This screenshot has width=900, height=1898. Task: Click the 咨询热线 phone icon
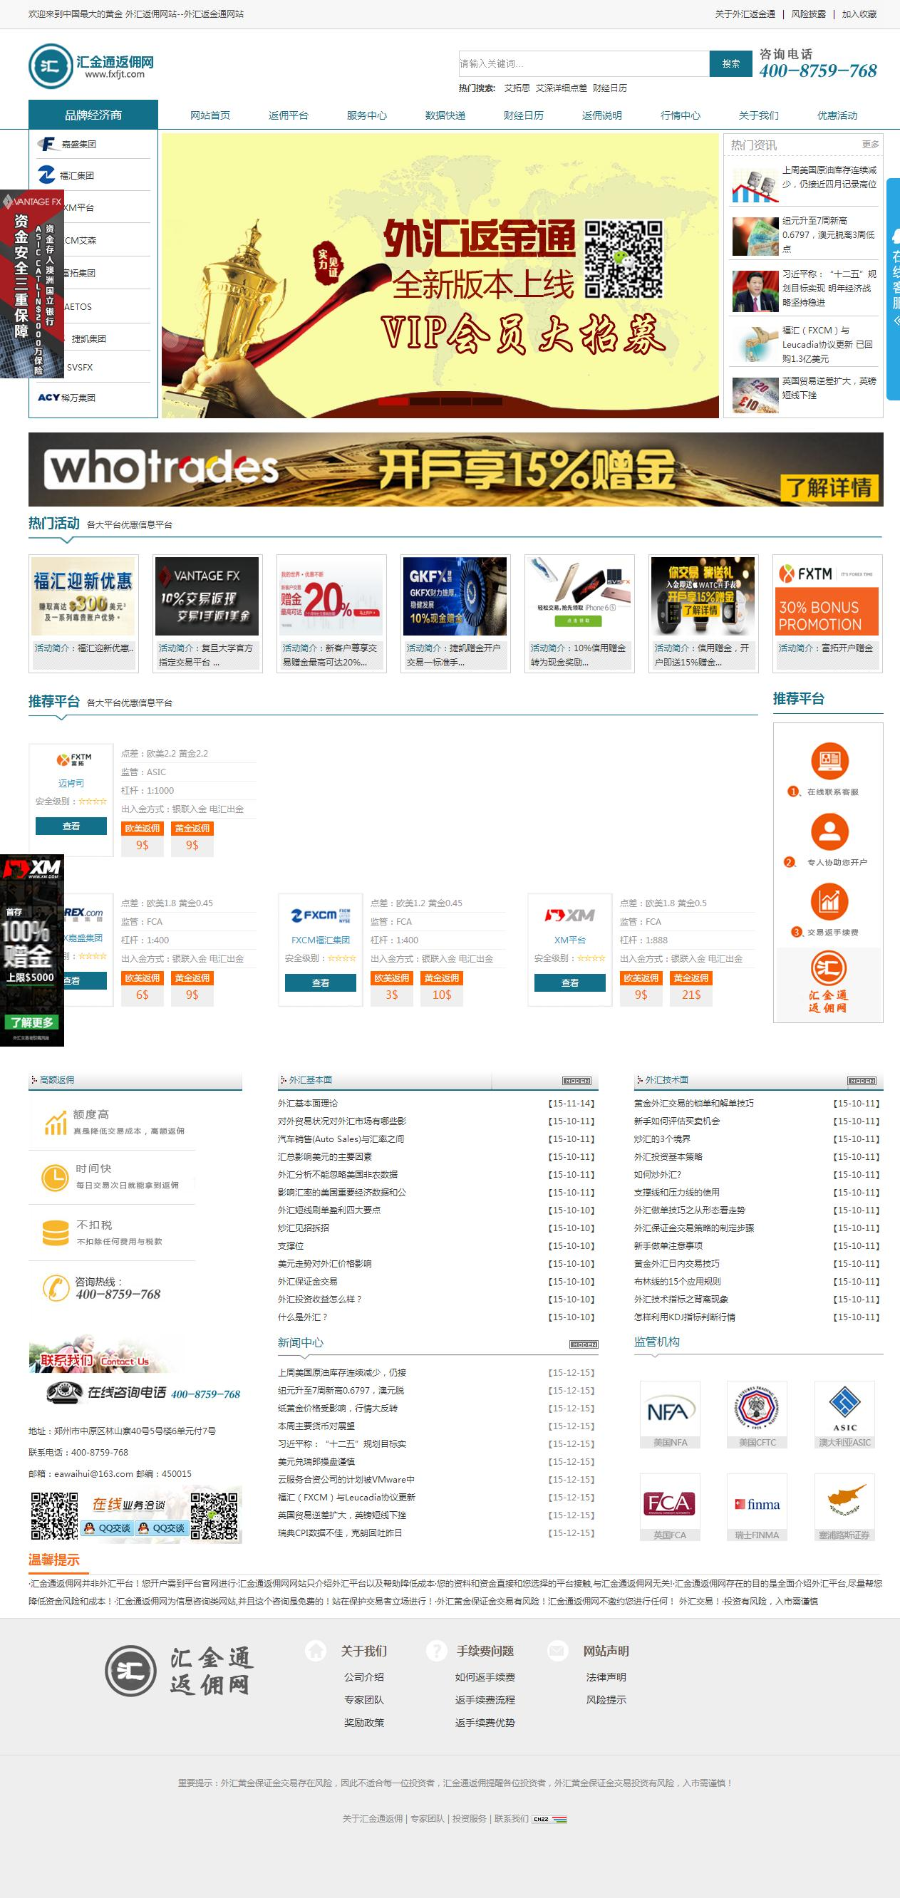[55, 1288]
